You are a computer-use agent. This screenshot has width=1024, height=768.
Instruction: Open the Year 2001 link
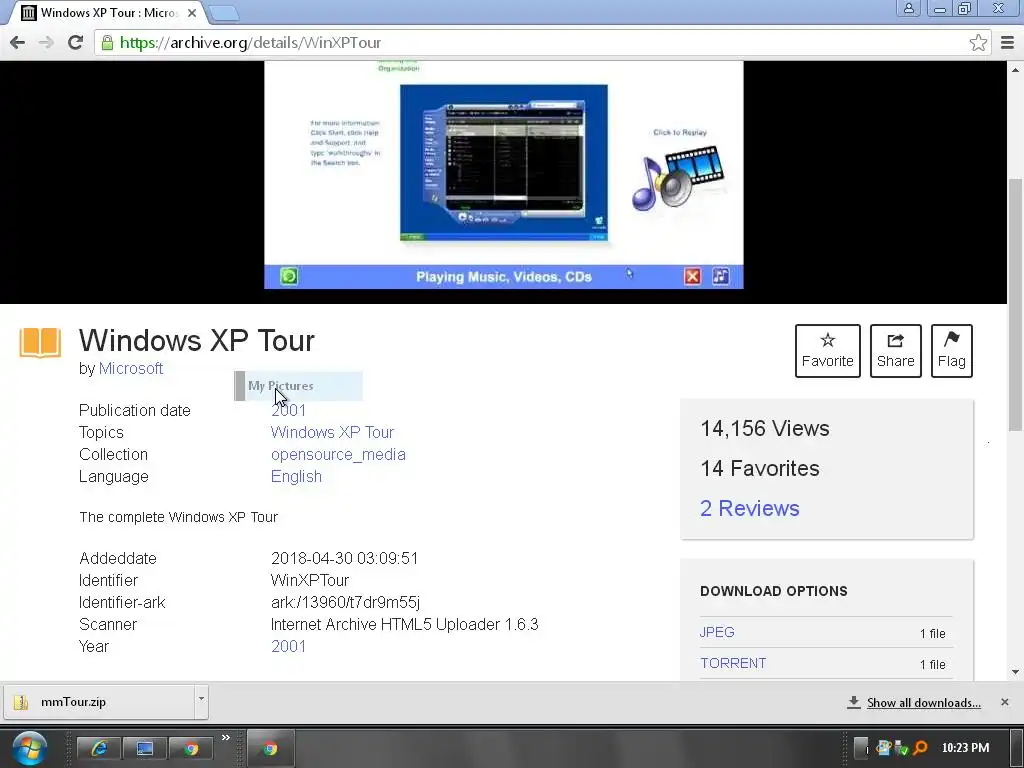click(x=288, y=646)
